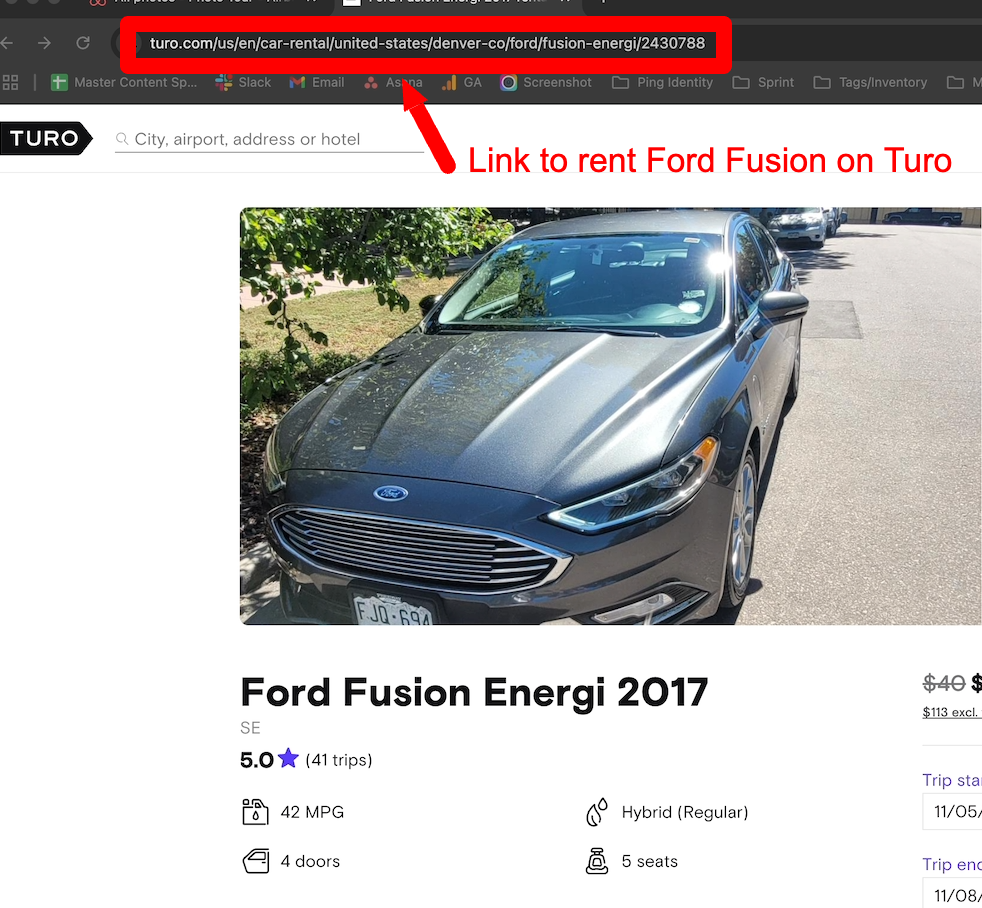Open the Slack bookmark

pyautogui.click(x=242, y=83)
